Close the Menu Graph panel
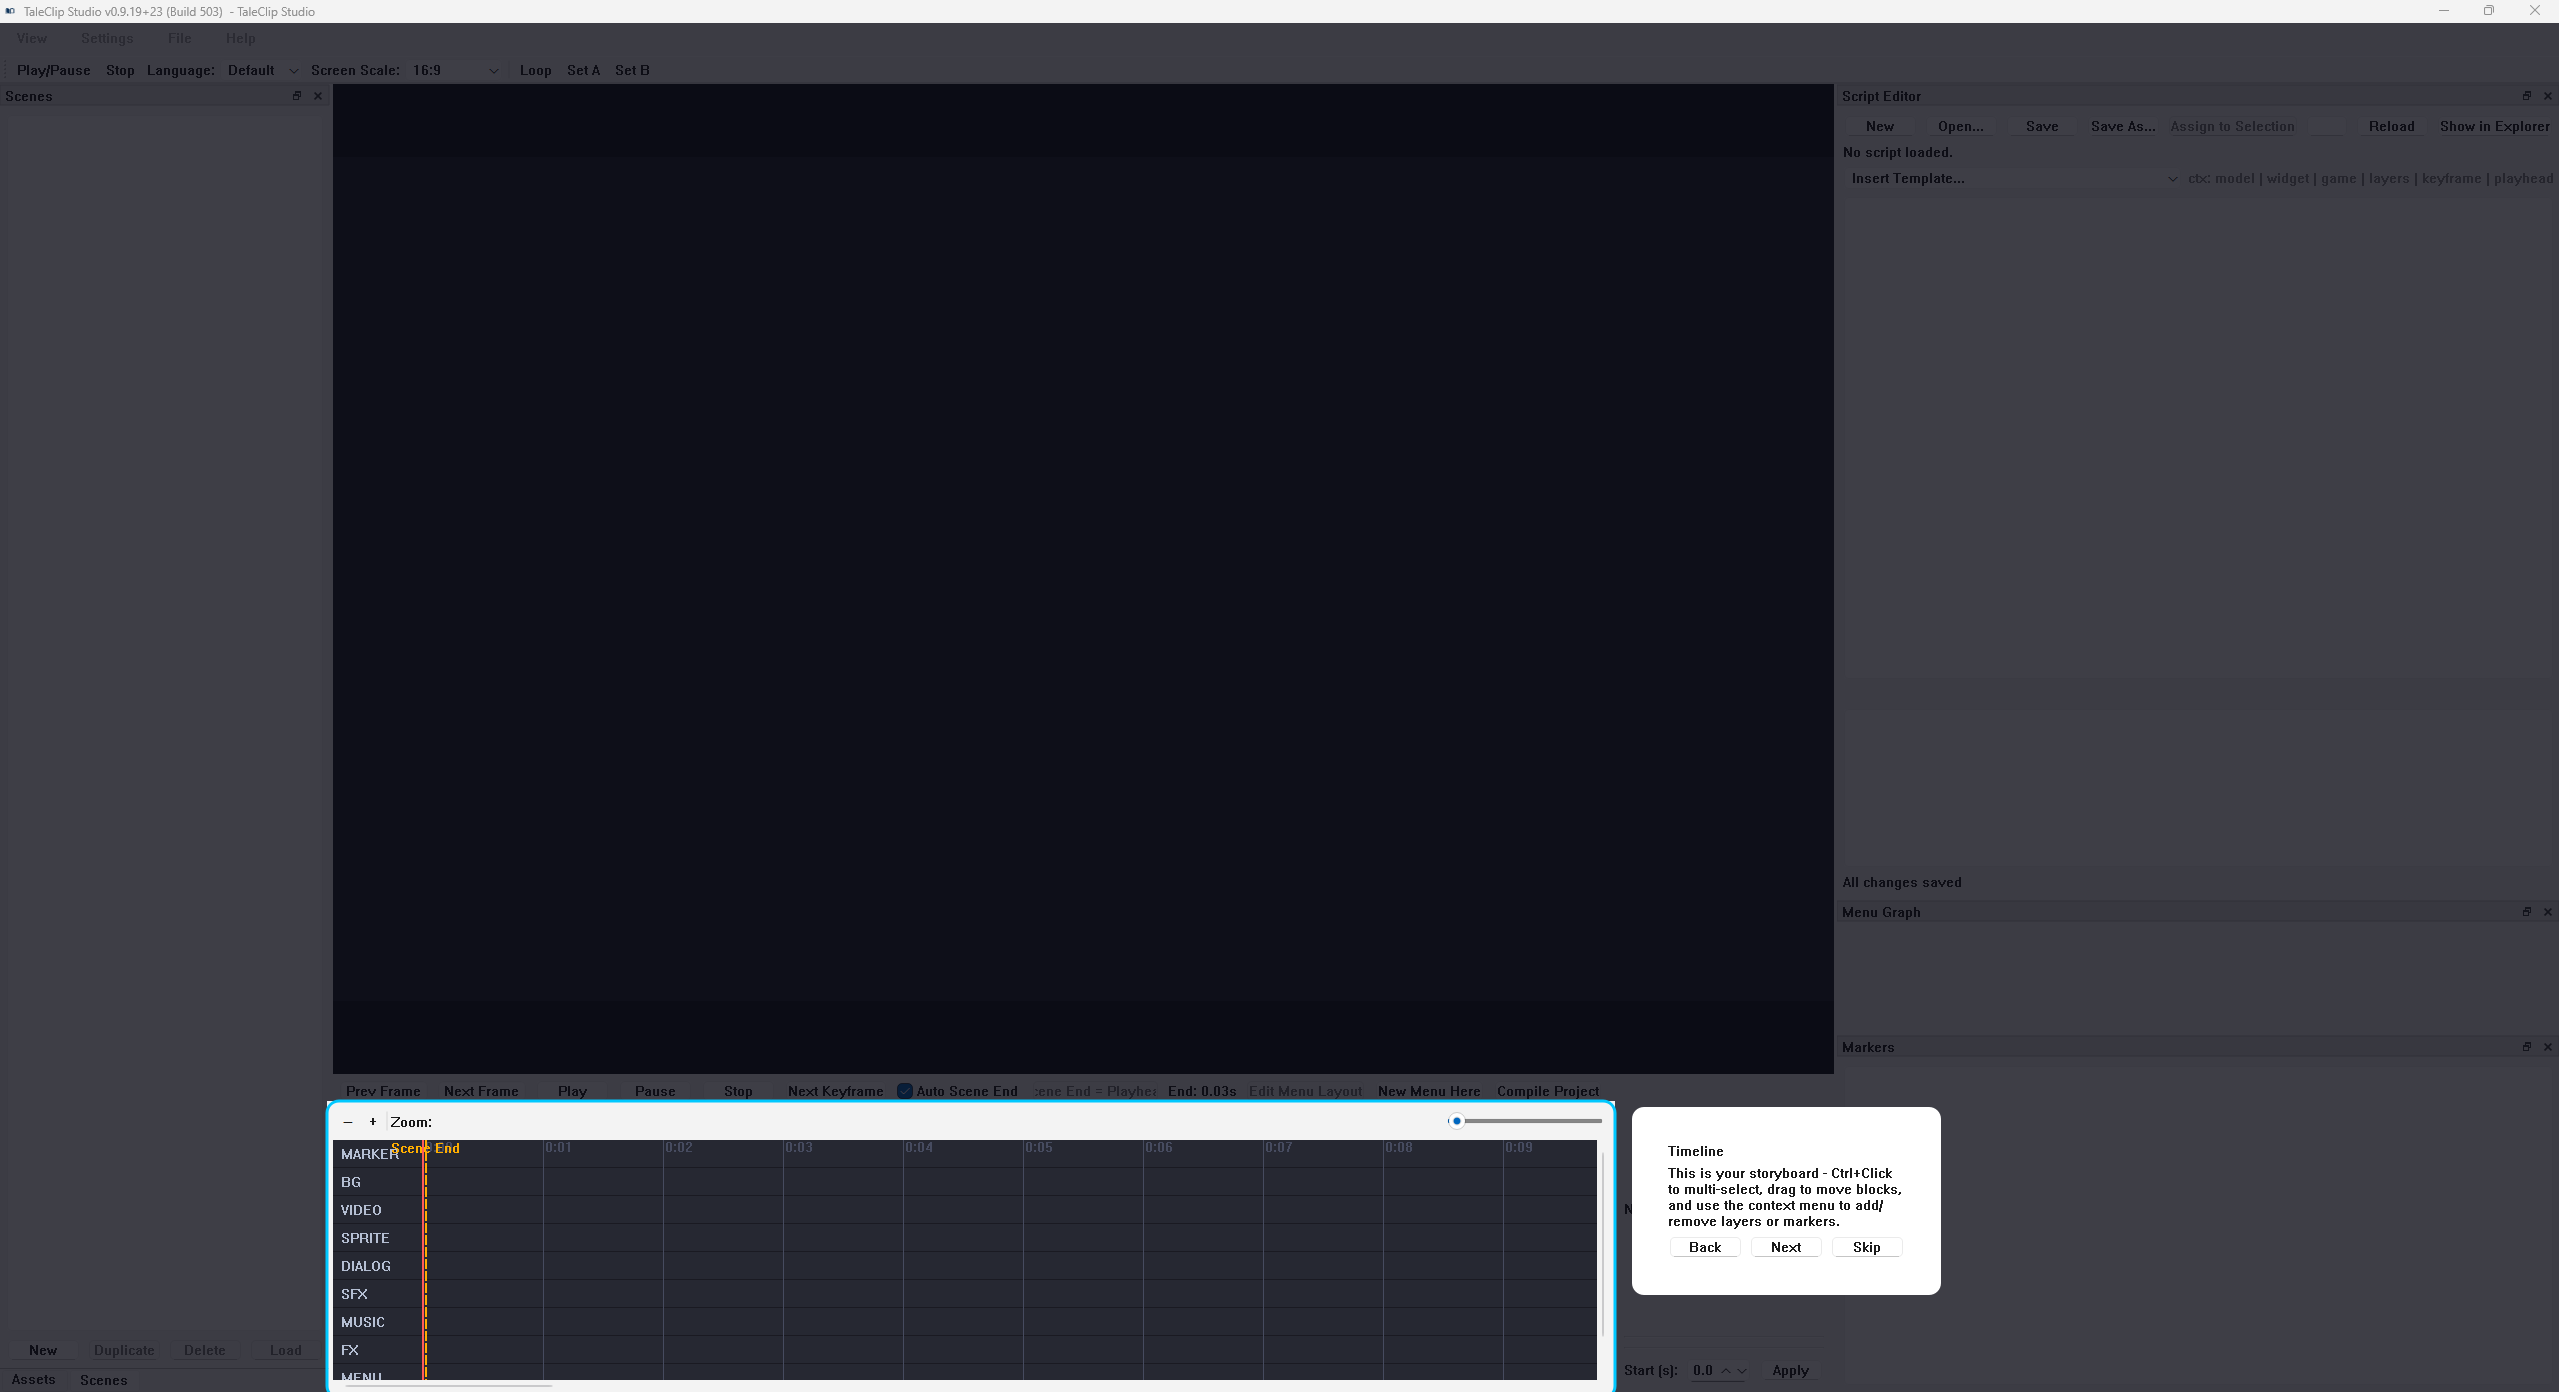Screen dimensions: 2559x1392 2547,912
